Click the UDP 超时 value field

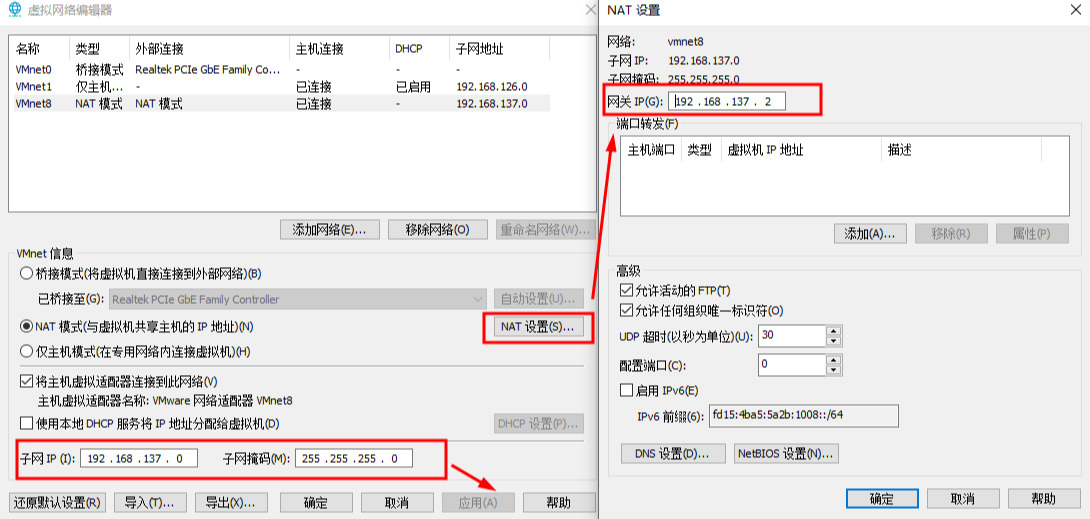(x=792, y=336)
